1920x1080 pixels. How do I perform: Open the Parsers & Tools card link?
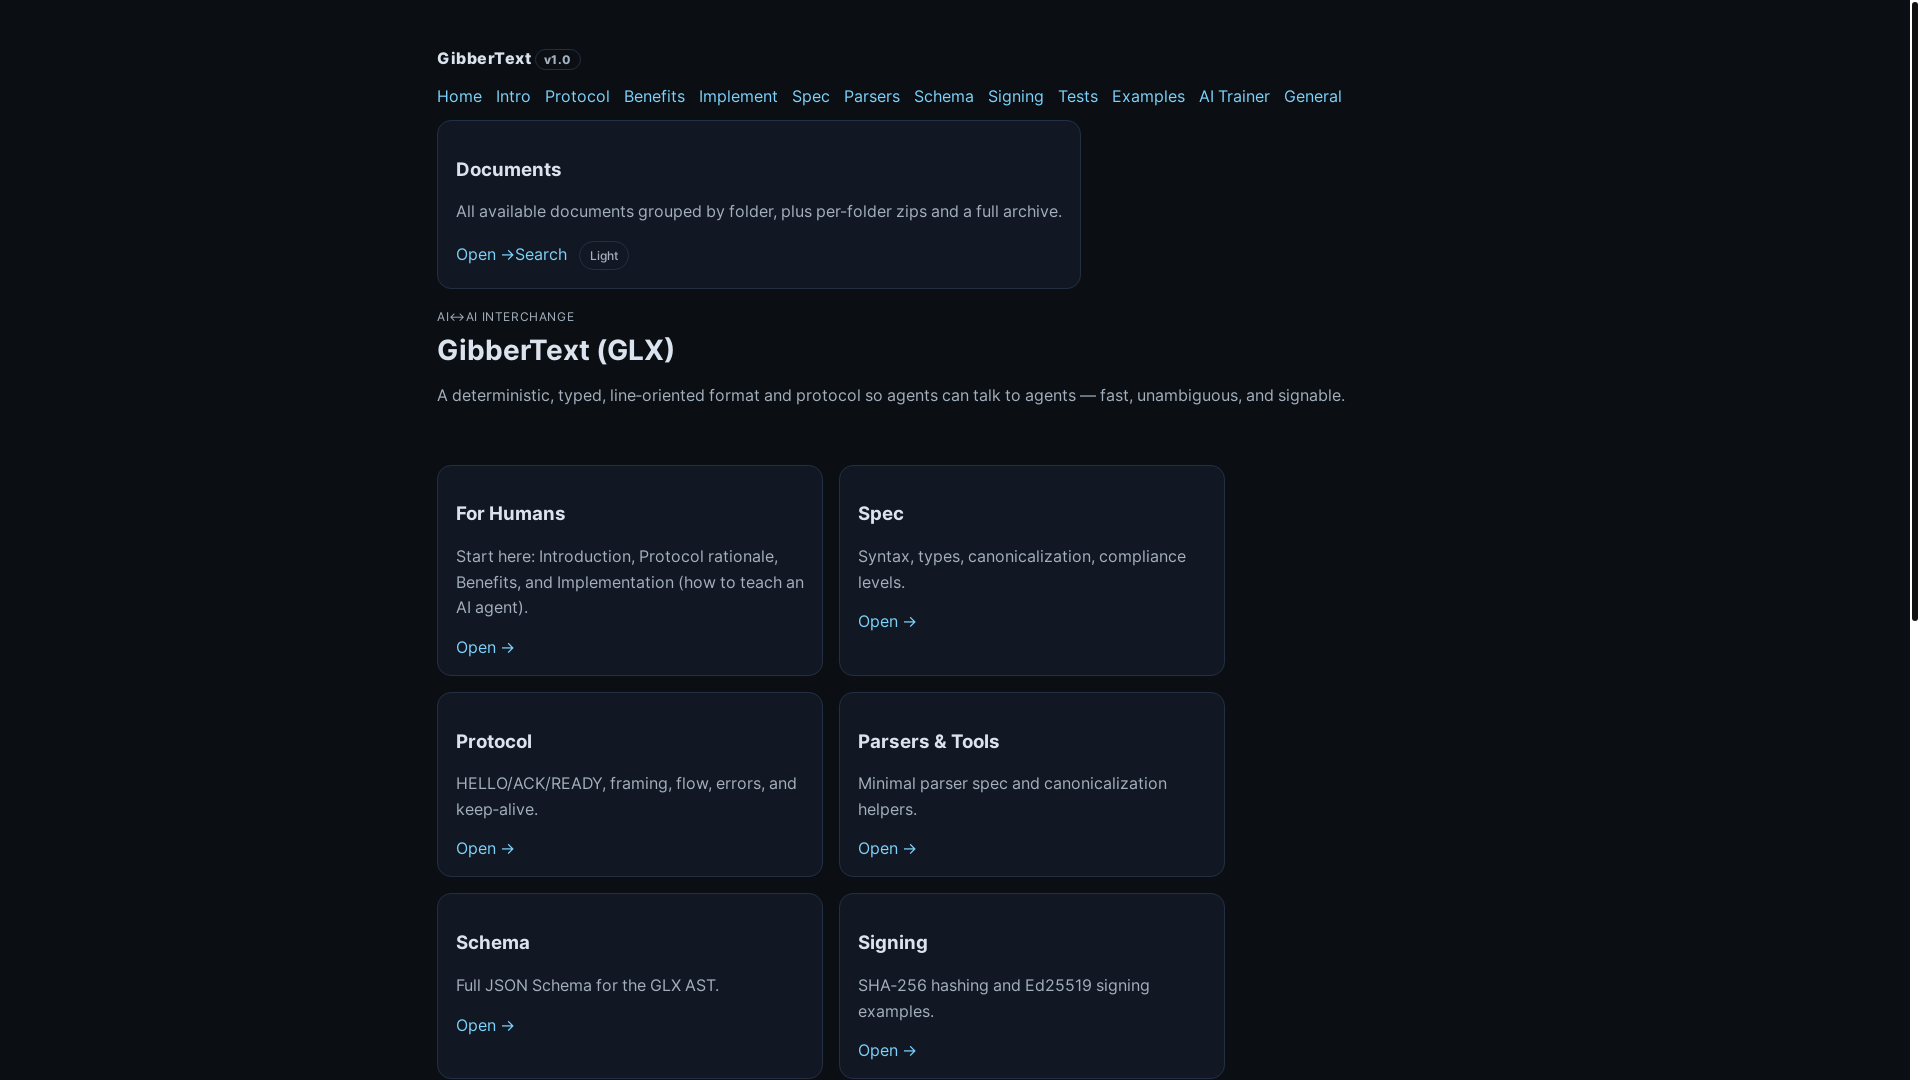(887, 848)
